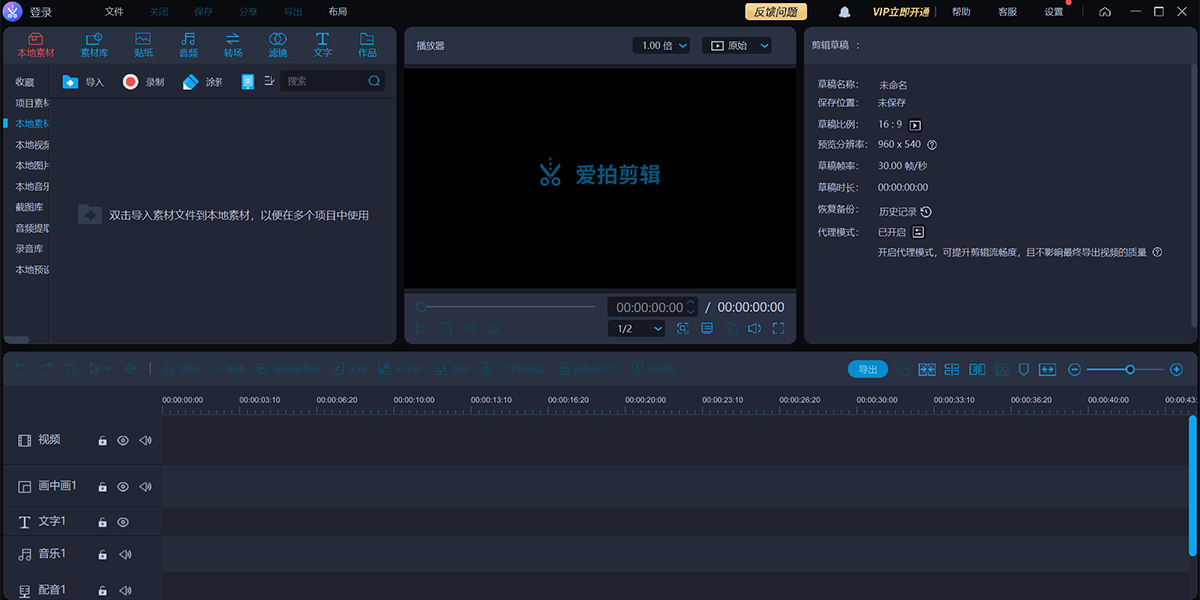Open the 1/2 preview quality dropdown

(636, 328)
